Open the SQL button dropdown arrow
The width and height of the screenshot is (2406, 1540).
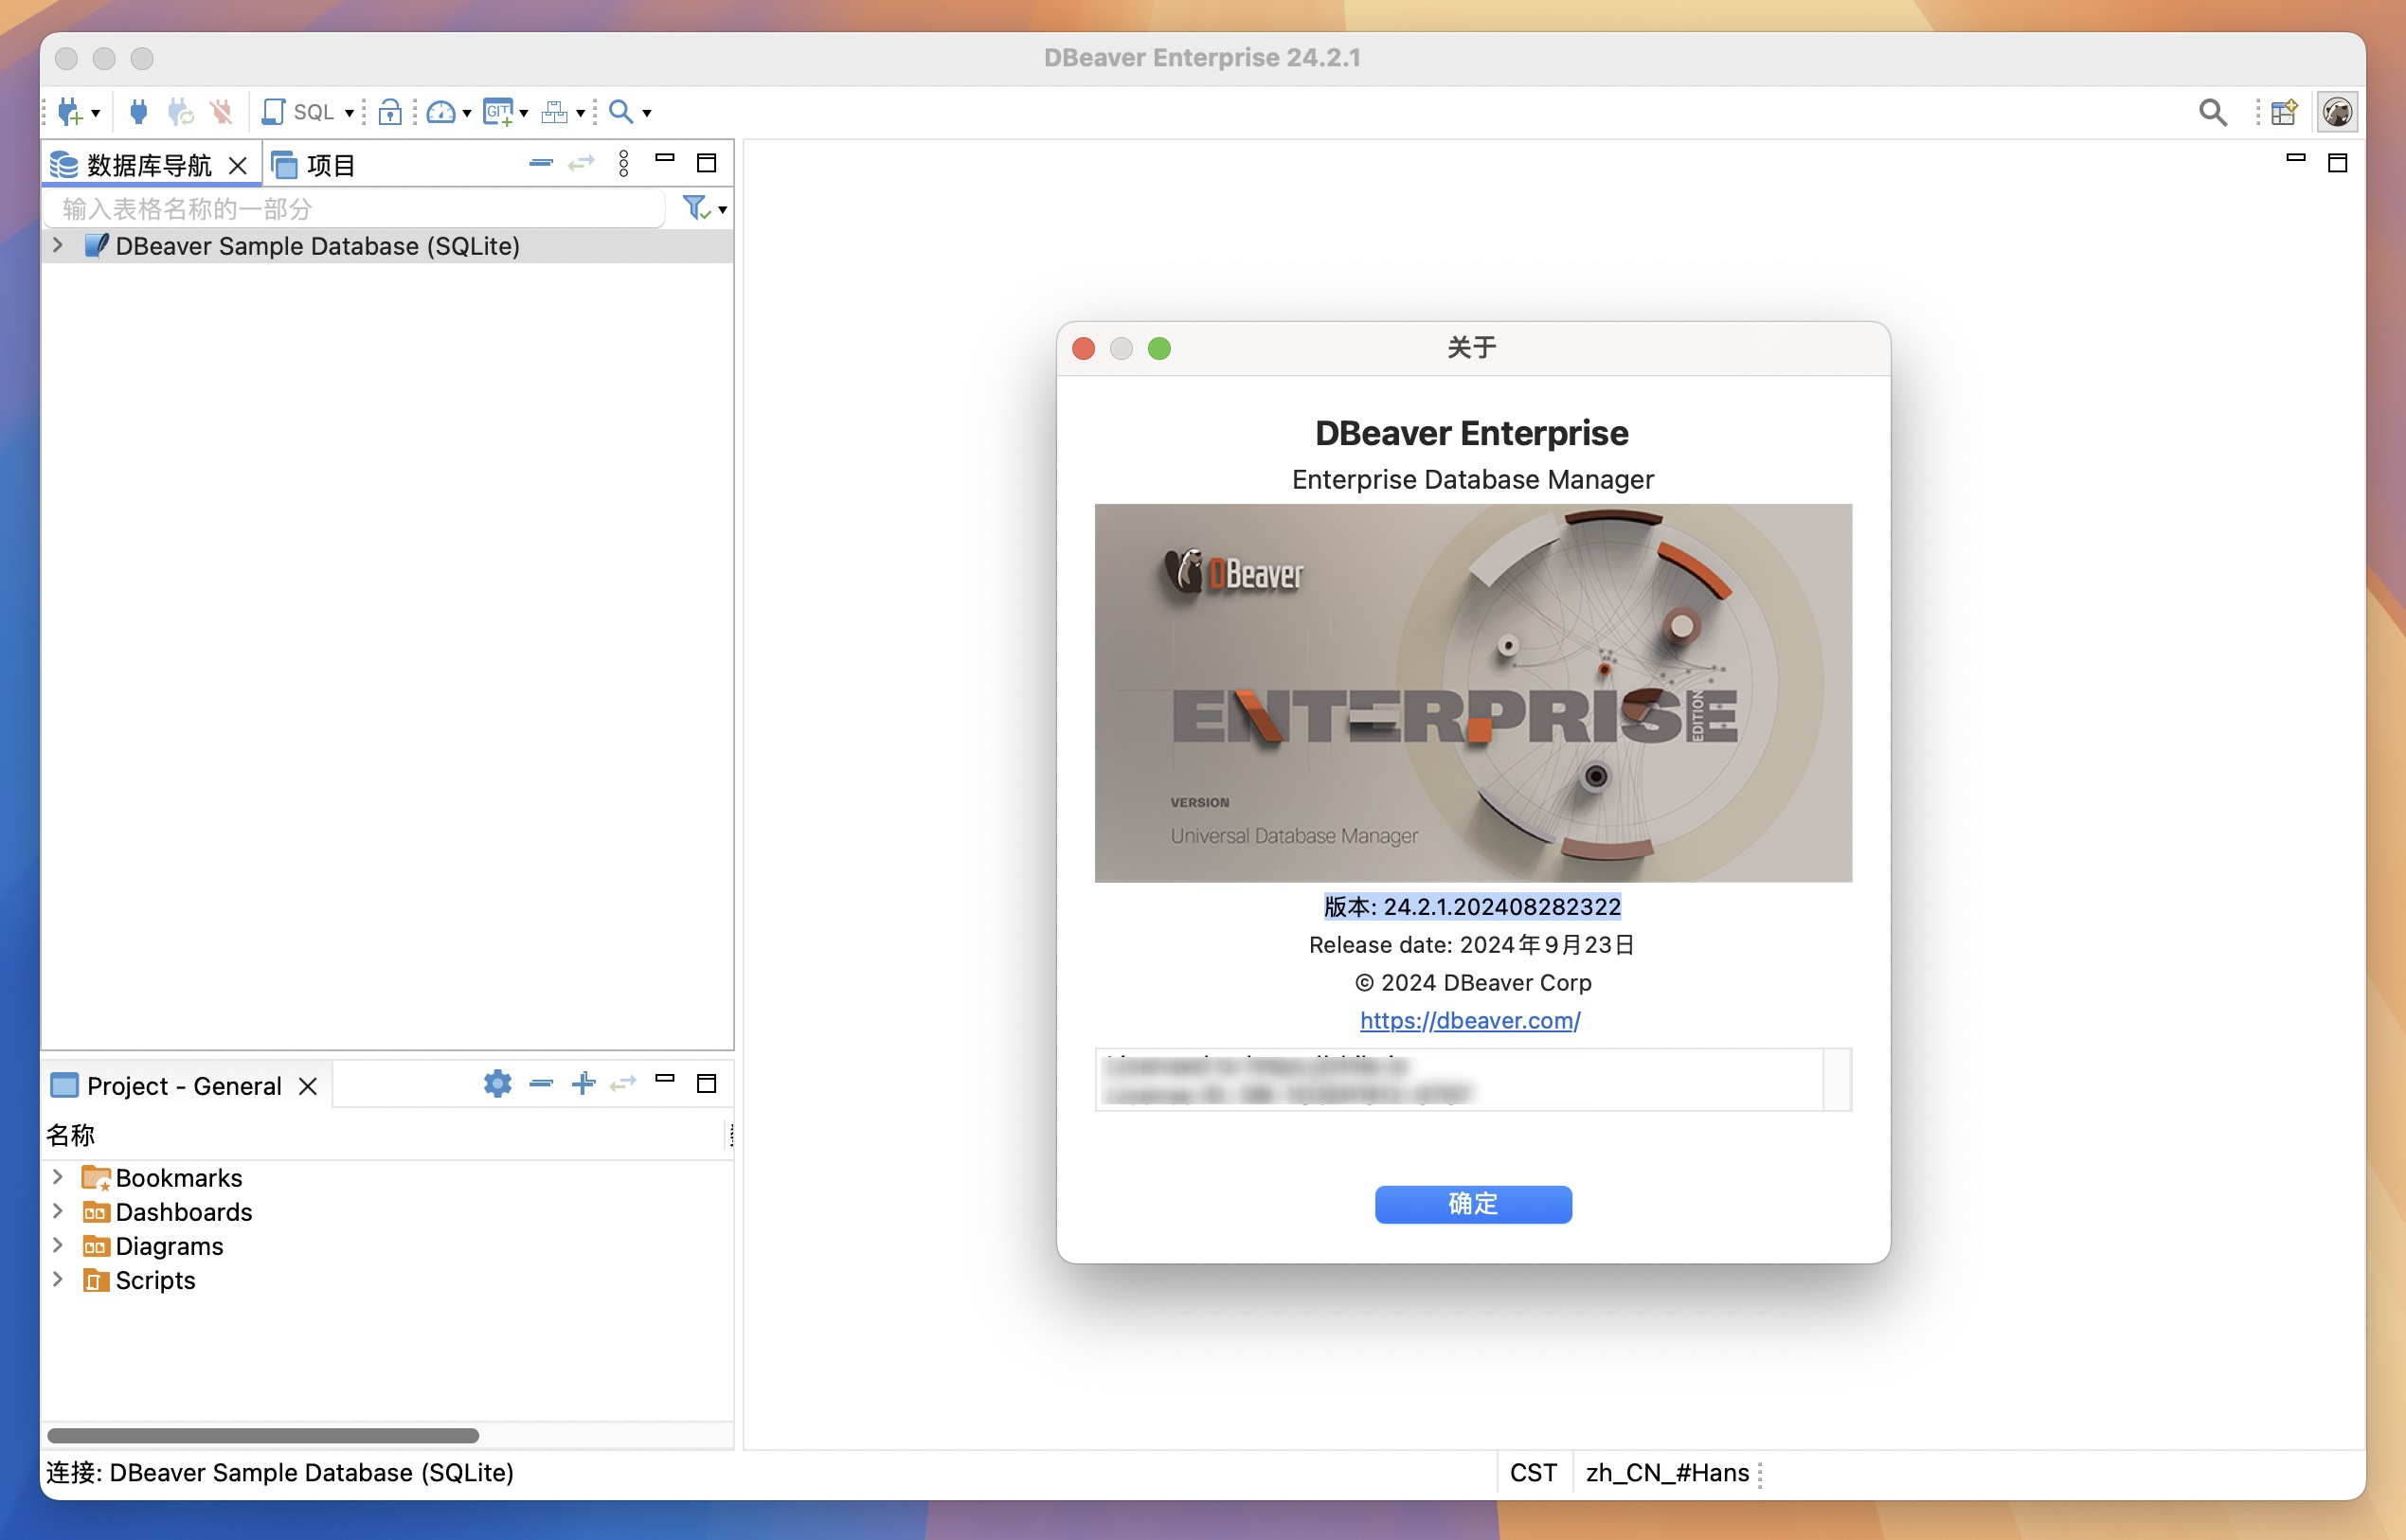(349, 113)
